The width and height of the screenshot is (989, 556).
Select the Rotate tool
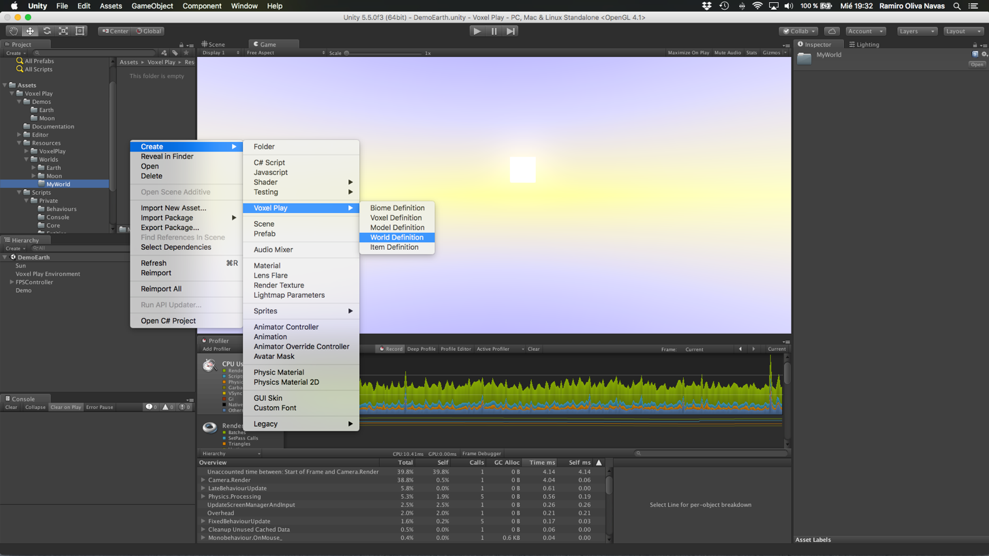(47, 31)
